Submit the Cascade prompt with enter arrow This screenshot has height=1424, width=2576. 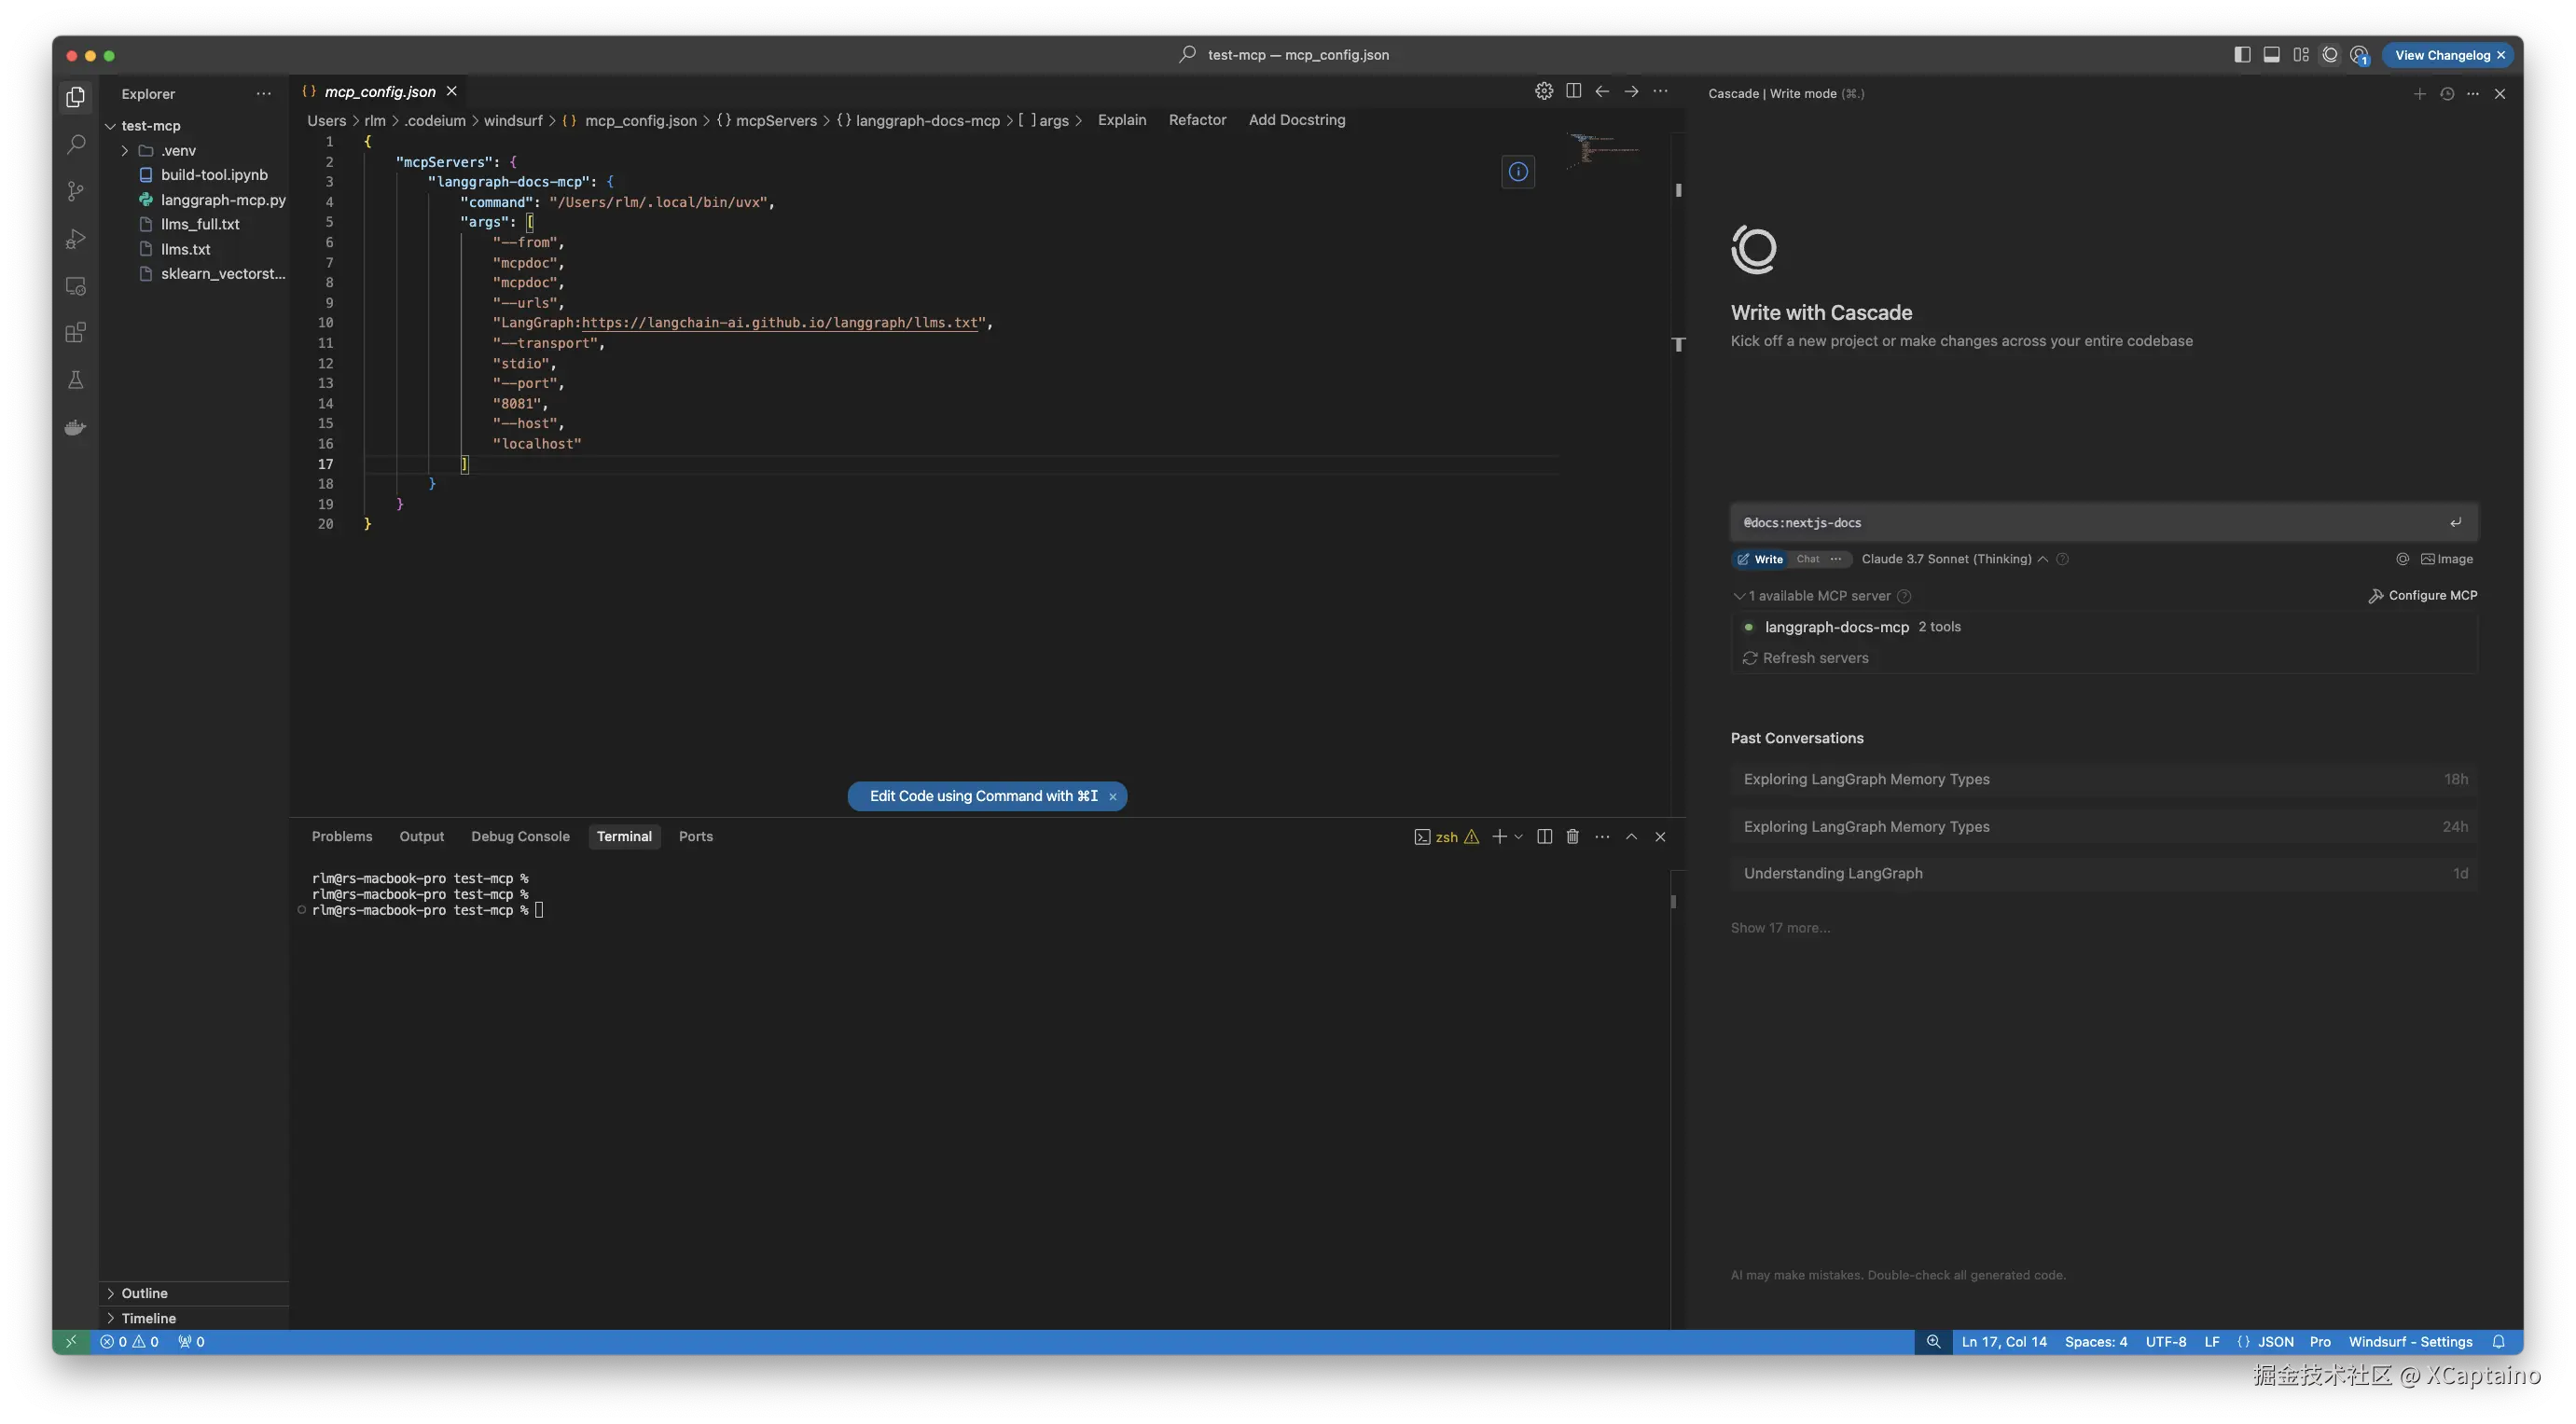[2455, 523]
